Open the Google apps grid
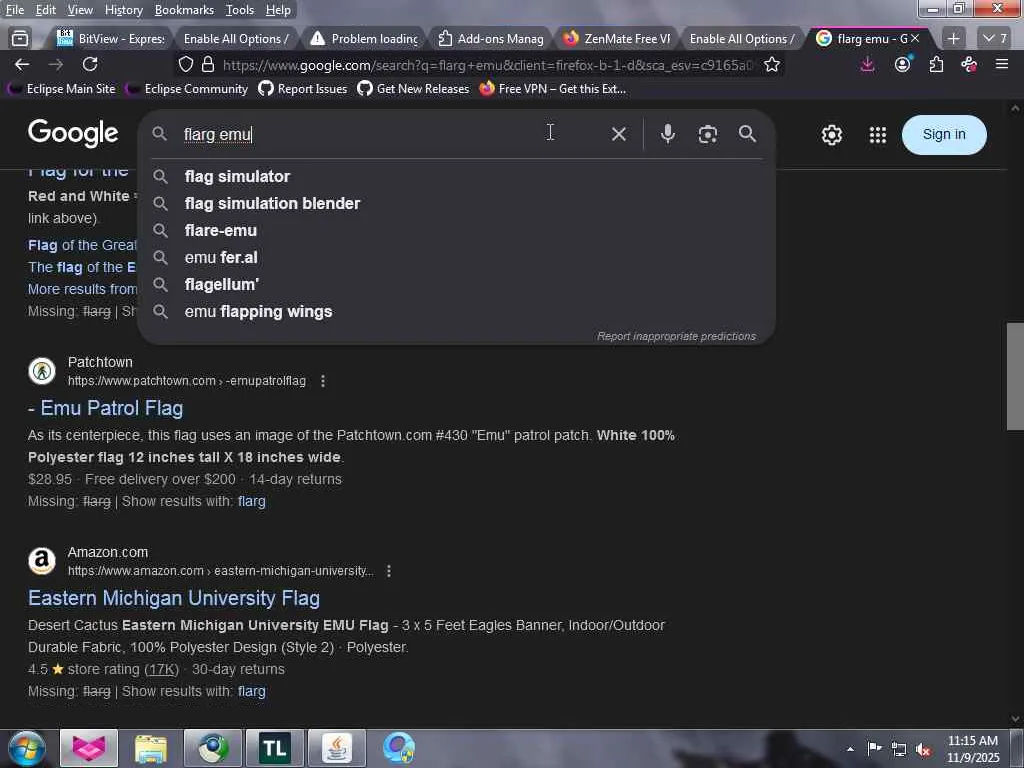This screenshot has width=1024, height=768. [x=878, y=135]
